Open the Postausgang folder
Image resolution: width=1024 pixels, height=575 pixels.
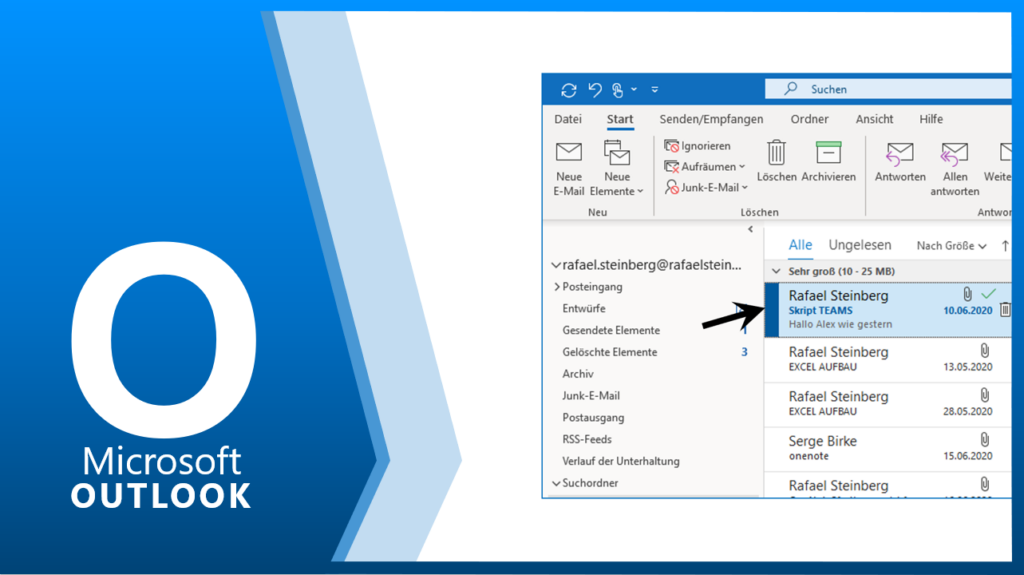(593, 418)
